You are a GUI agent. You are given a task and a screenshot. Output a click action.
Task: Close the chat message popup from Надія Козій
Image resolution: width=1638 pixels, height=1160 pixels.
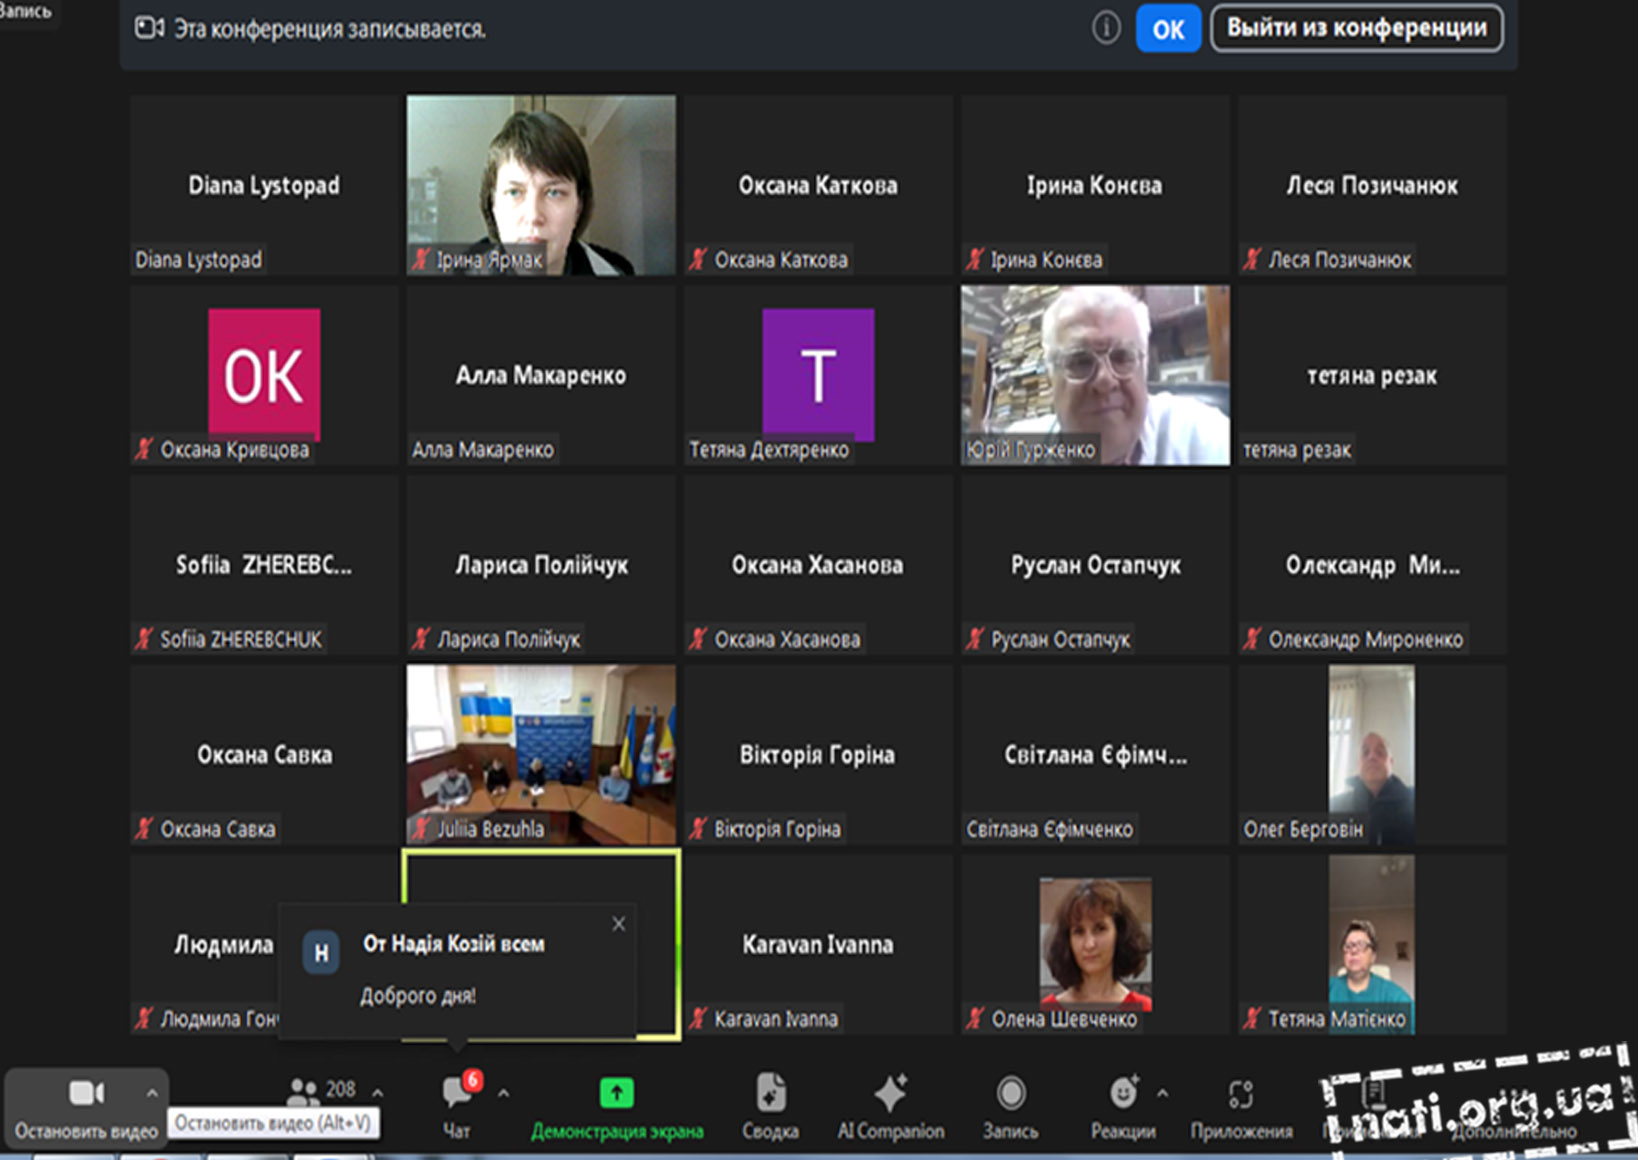coord(619,924)
